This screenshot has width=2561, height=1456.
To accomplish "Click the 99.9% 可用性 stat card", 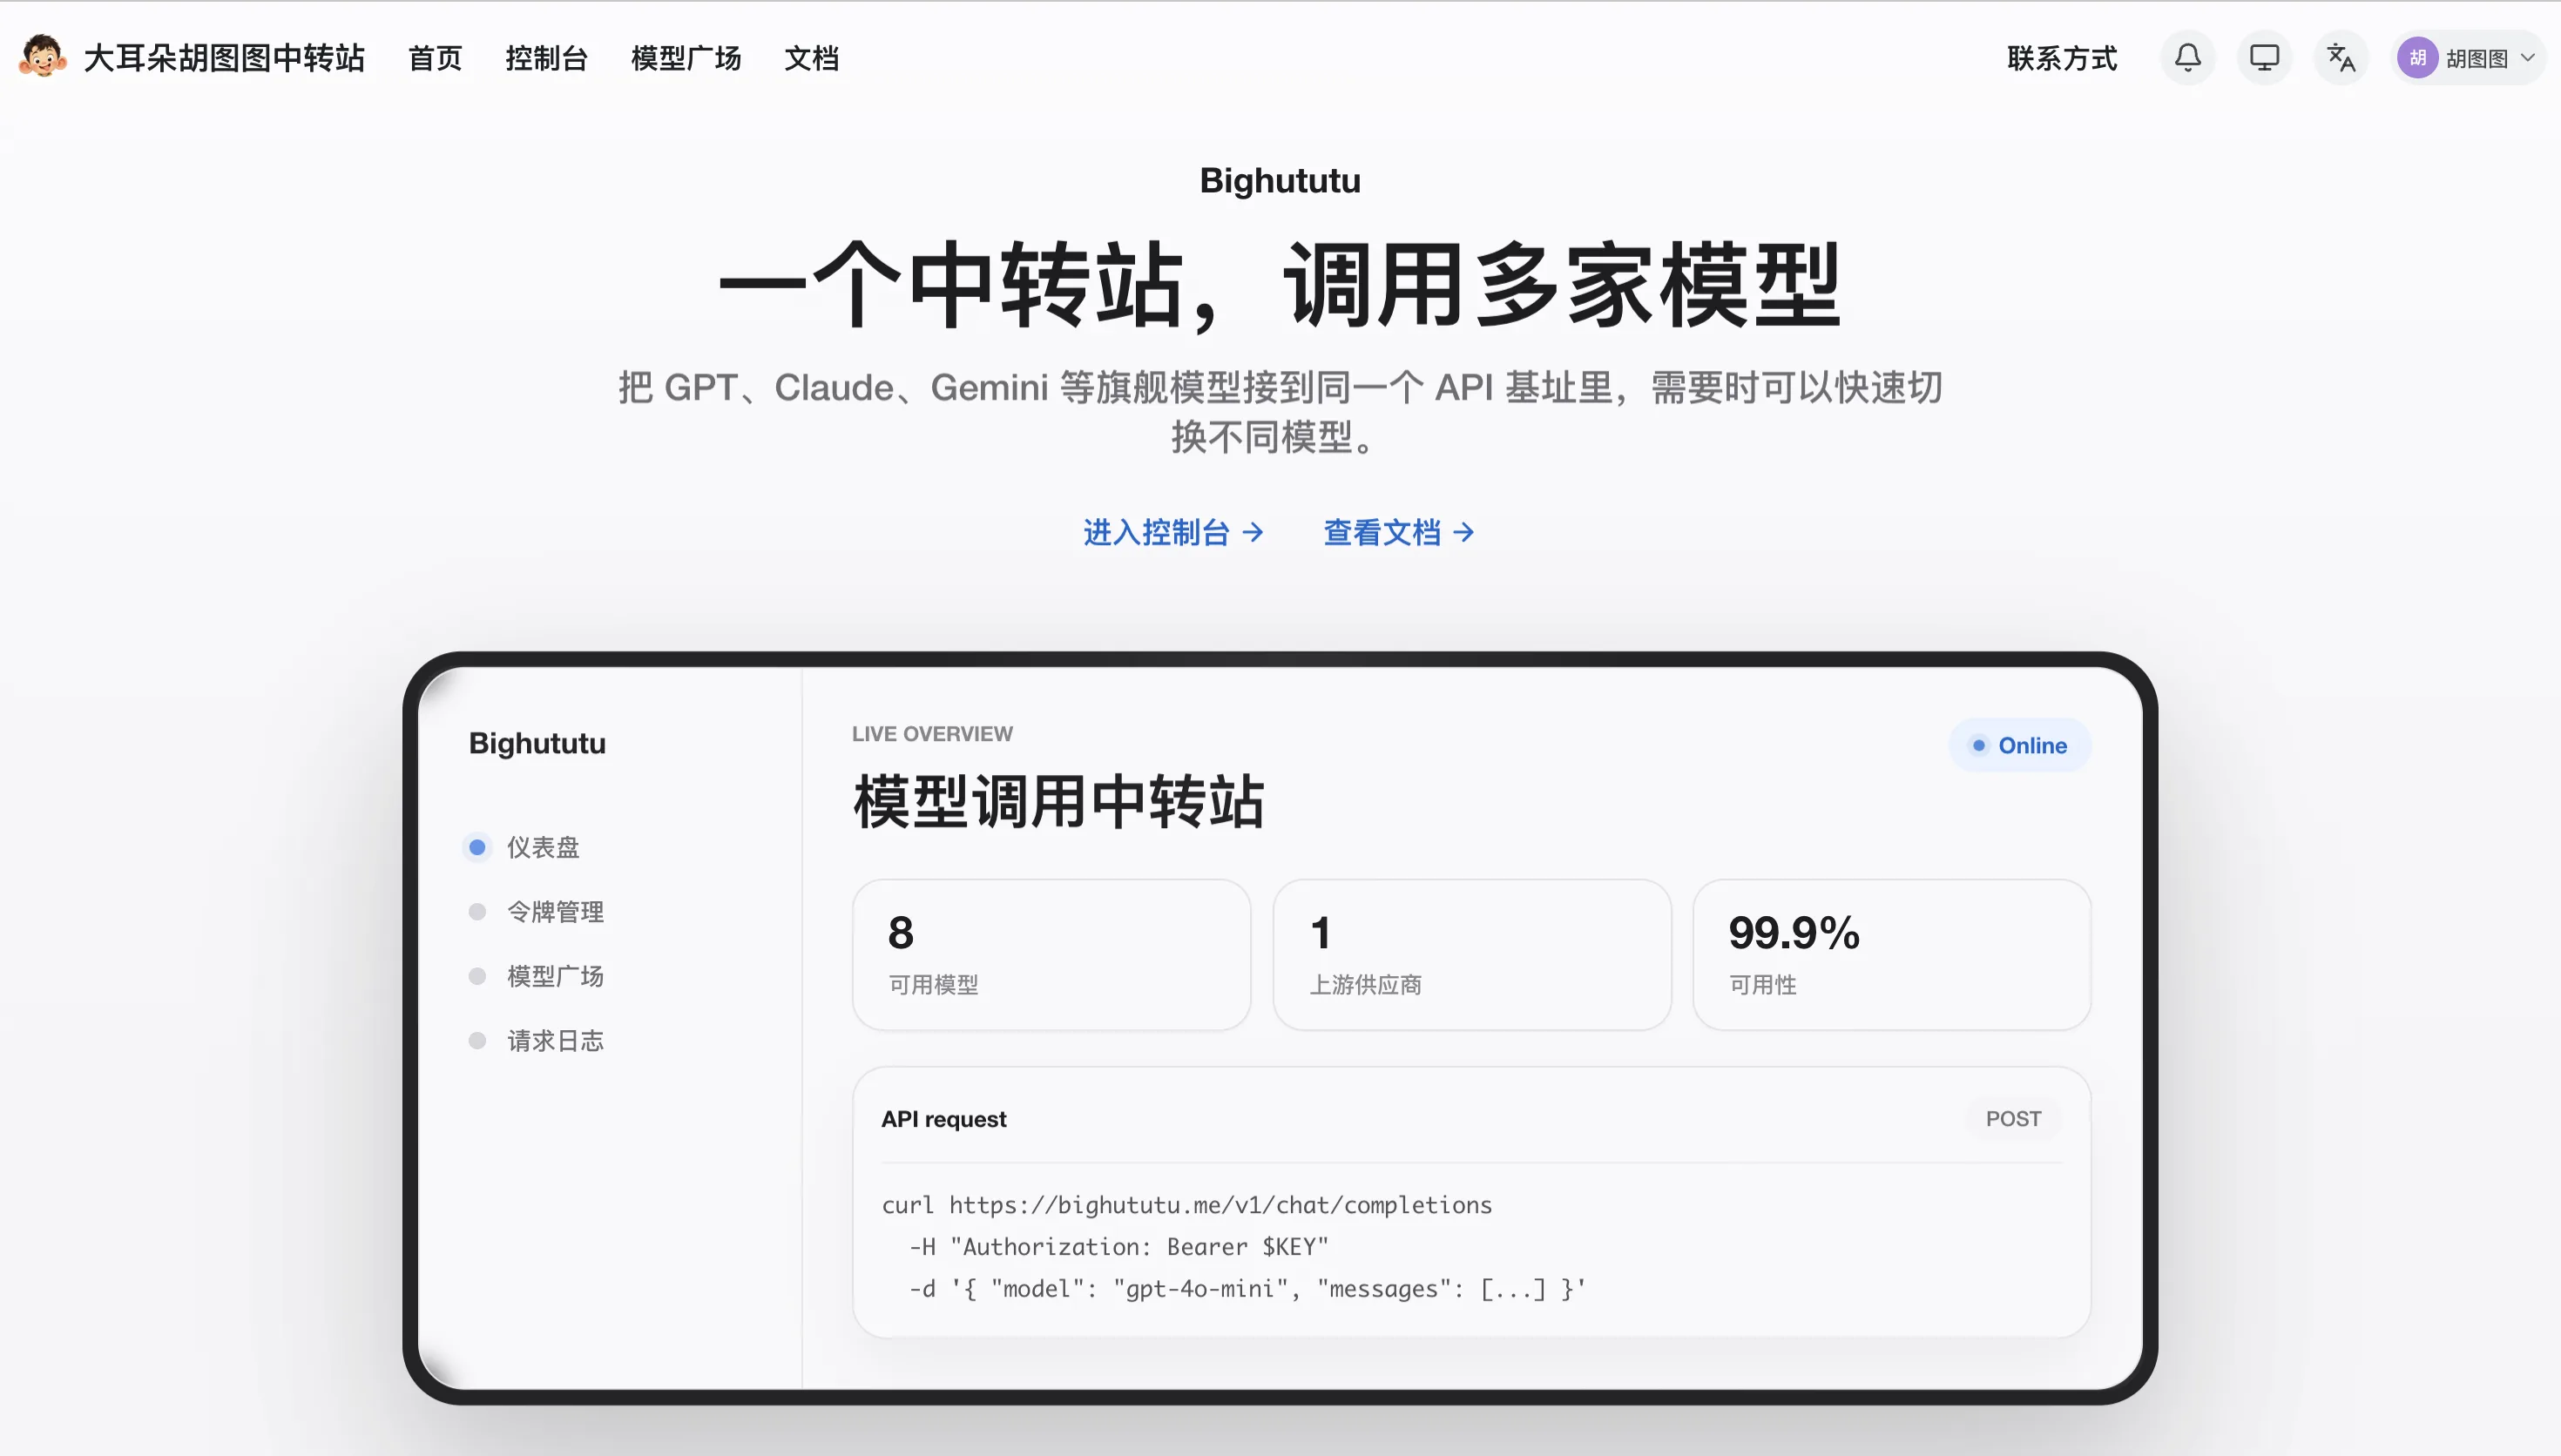I will click(1891, 955).
